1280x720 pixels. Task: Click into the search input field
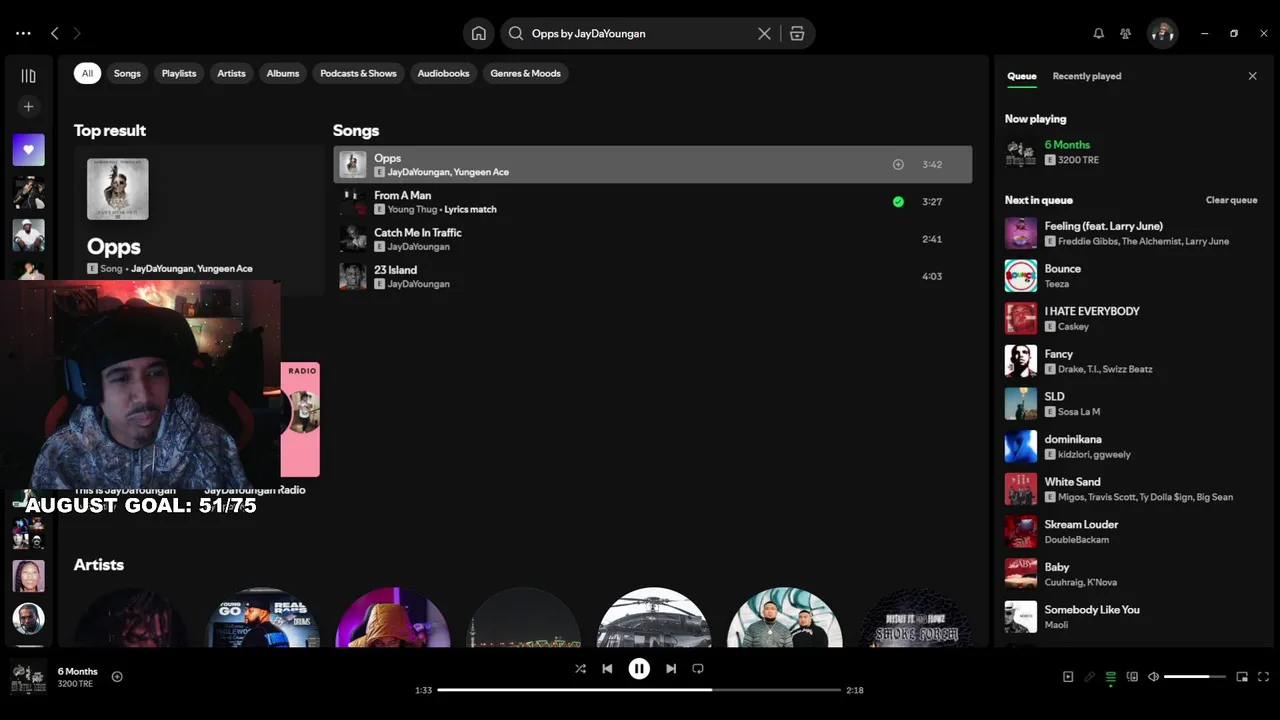pyautogui.click(x=640, y=33)
